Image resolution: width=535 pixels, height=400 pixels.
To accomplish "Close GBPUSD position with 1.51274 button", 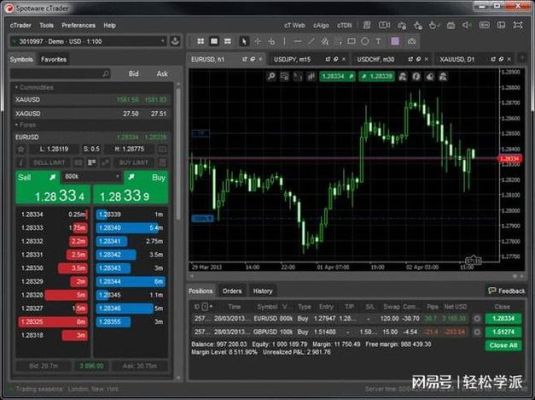I will [x=503, y=332].
